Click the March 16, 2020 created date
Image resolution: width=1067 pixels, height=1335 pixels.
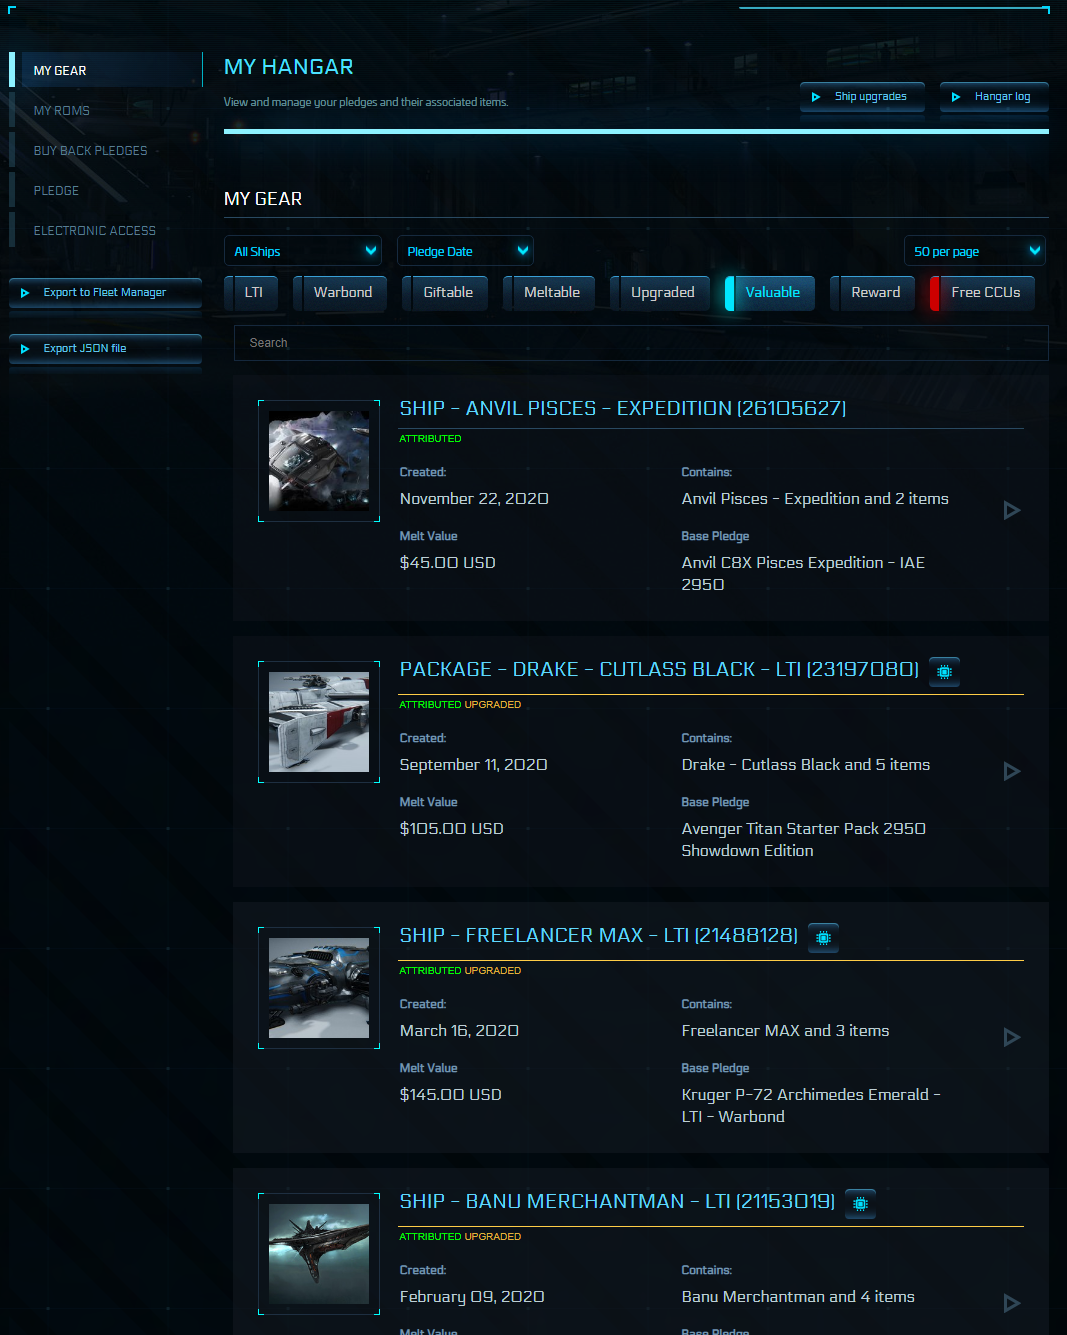pyautogui.click(x=459, y=1031)
